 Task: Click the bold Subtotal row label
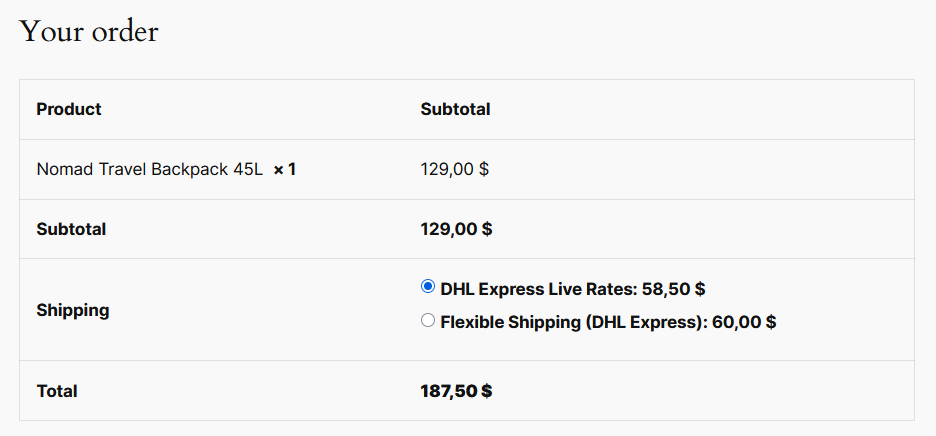(71, 229)
